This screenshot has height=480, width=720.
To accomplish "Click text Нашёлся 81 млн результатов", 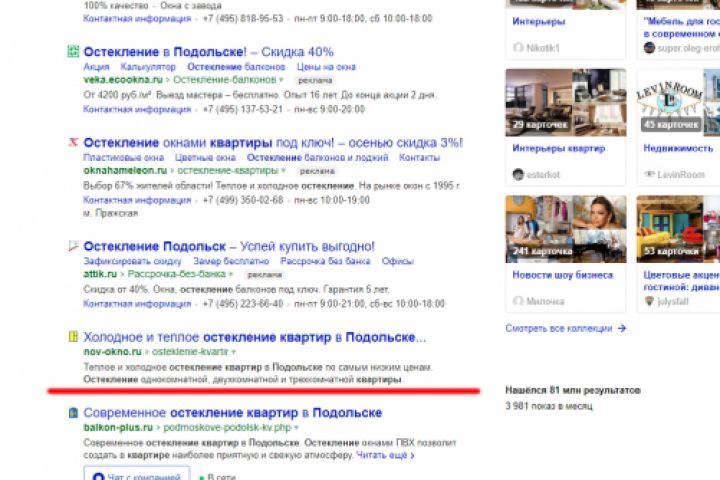I will 573,390.
